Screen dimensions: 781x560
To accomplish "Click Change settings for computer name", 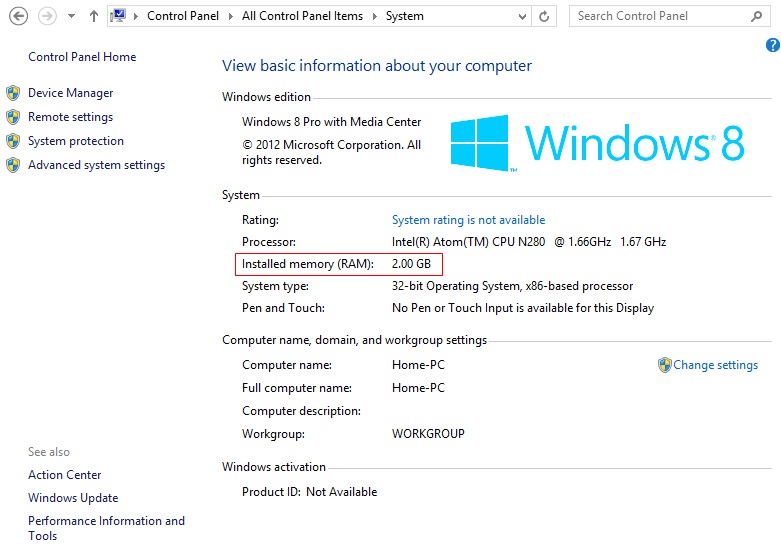I will [715, 365].
